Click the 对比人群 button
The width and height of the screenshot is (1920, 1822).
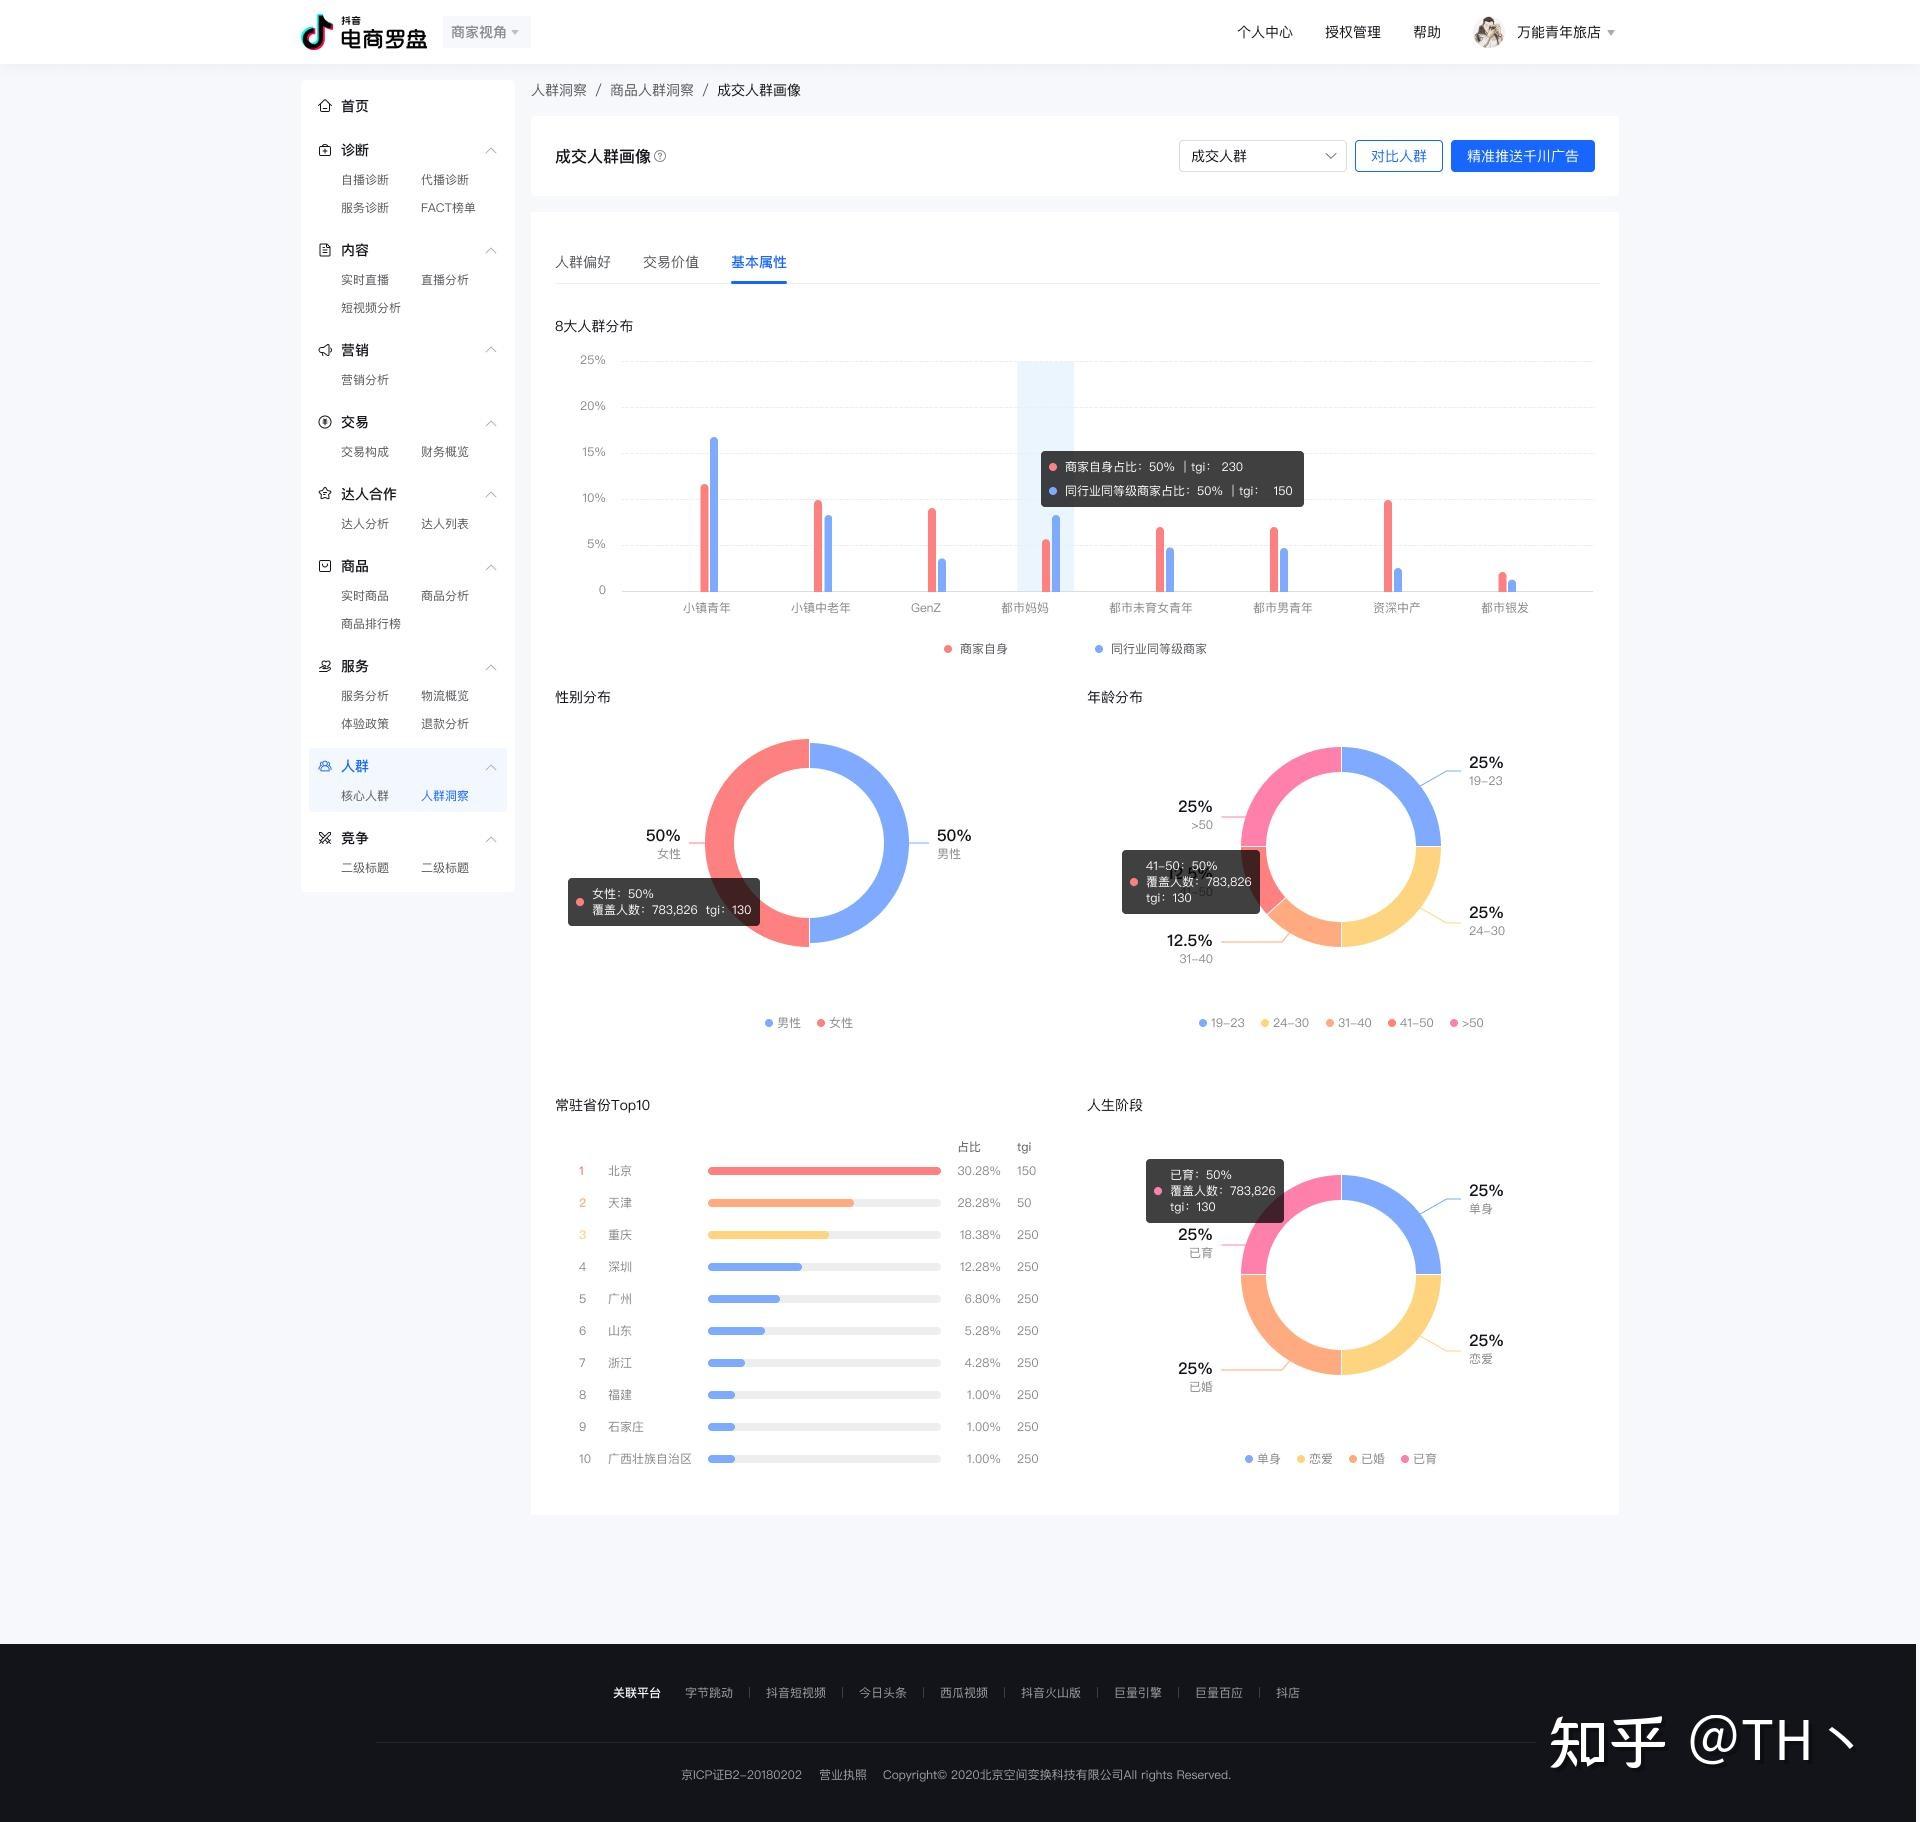[x=1397, y=156]
